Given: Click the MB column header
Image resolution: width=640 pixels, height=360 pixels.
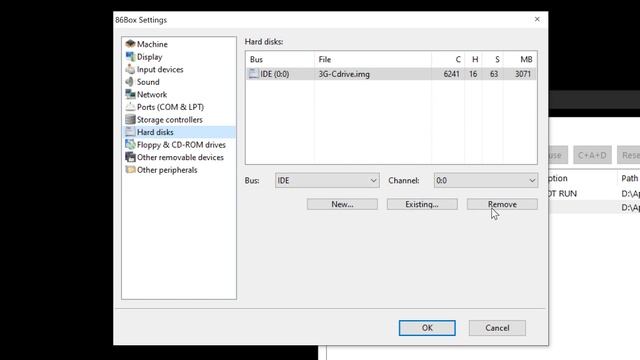Looking at the screenshot, I should [x=520, y=60].
